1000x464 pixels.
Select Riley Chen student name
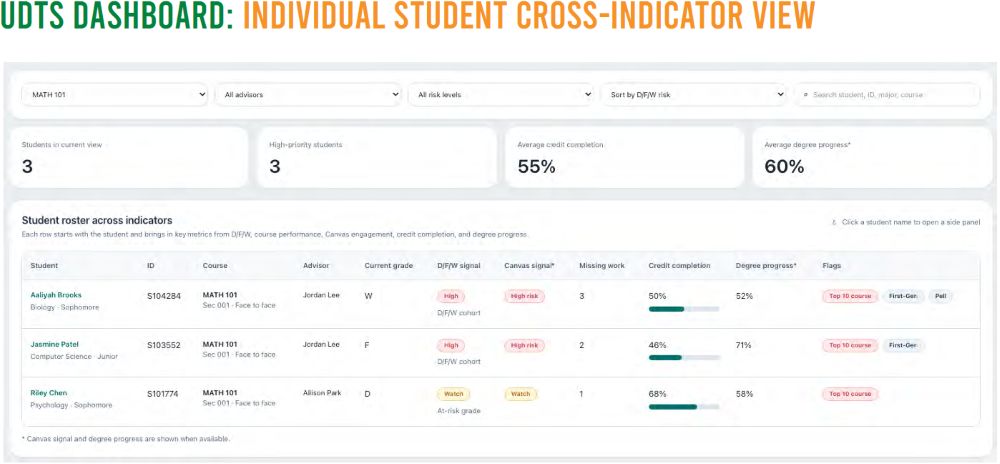coord(48,393)
